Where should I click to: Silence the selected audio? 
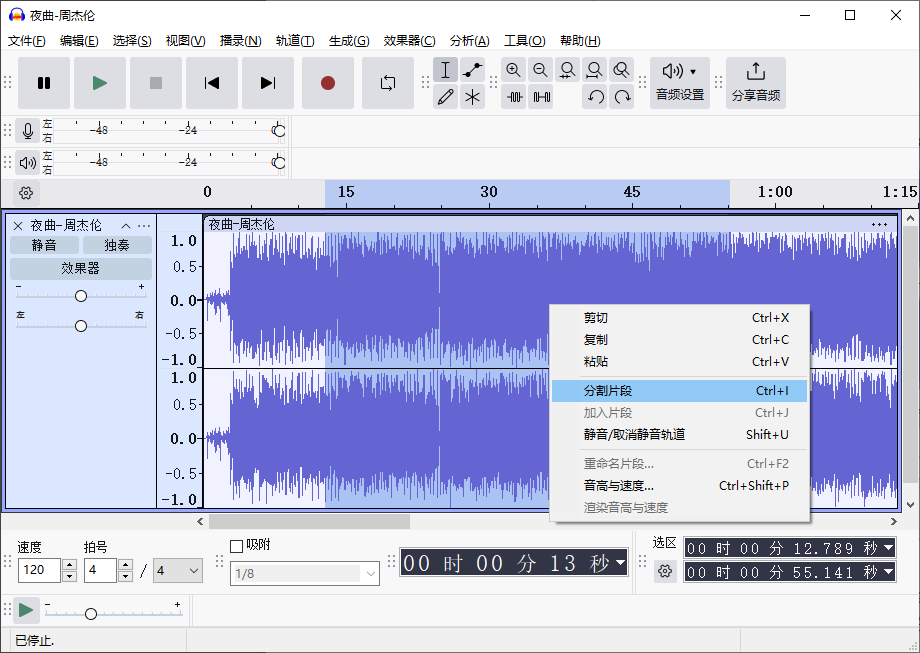pos(540,97)
